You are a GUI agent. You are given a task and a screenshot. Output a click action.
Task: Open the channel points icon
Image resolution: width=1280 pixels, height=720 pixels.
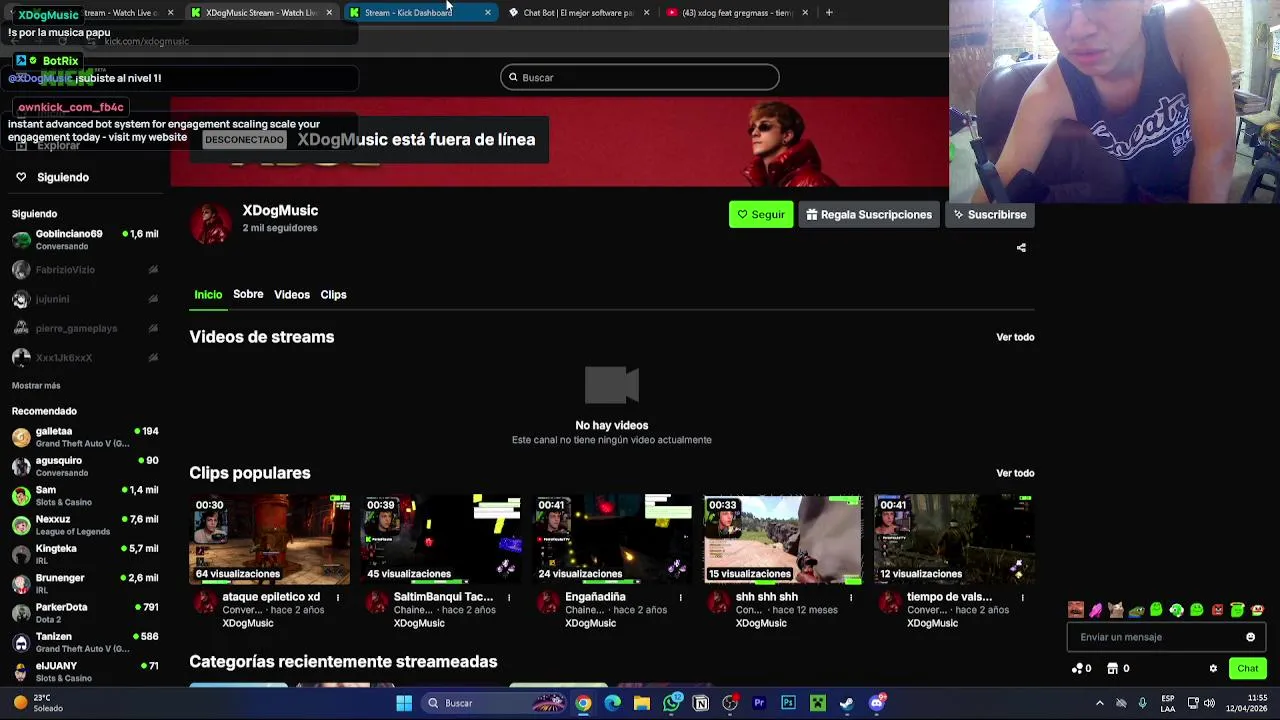pyautogui.click(x=1077, y=668)
